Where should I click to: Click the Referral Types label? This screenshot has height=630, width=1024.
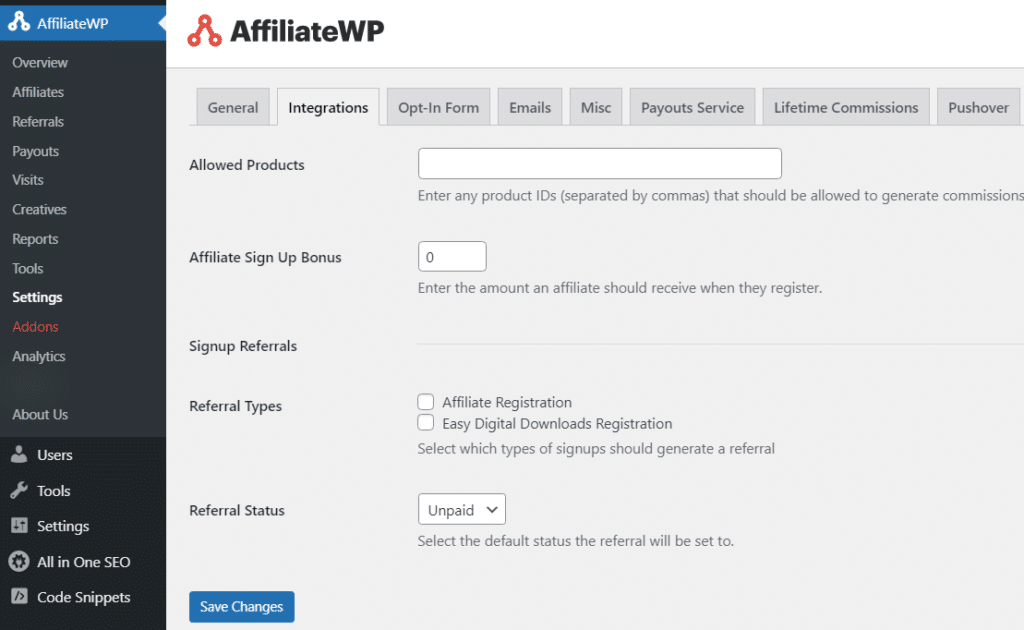[x=235, y=406]
